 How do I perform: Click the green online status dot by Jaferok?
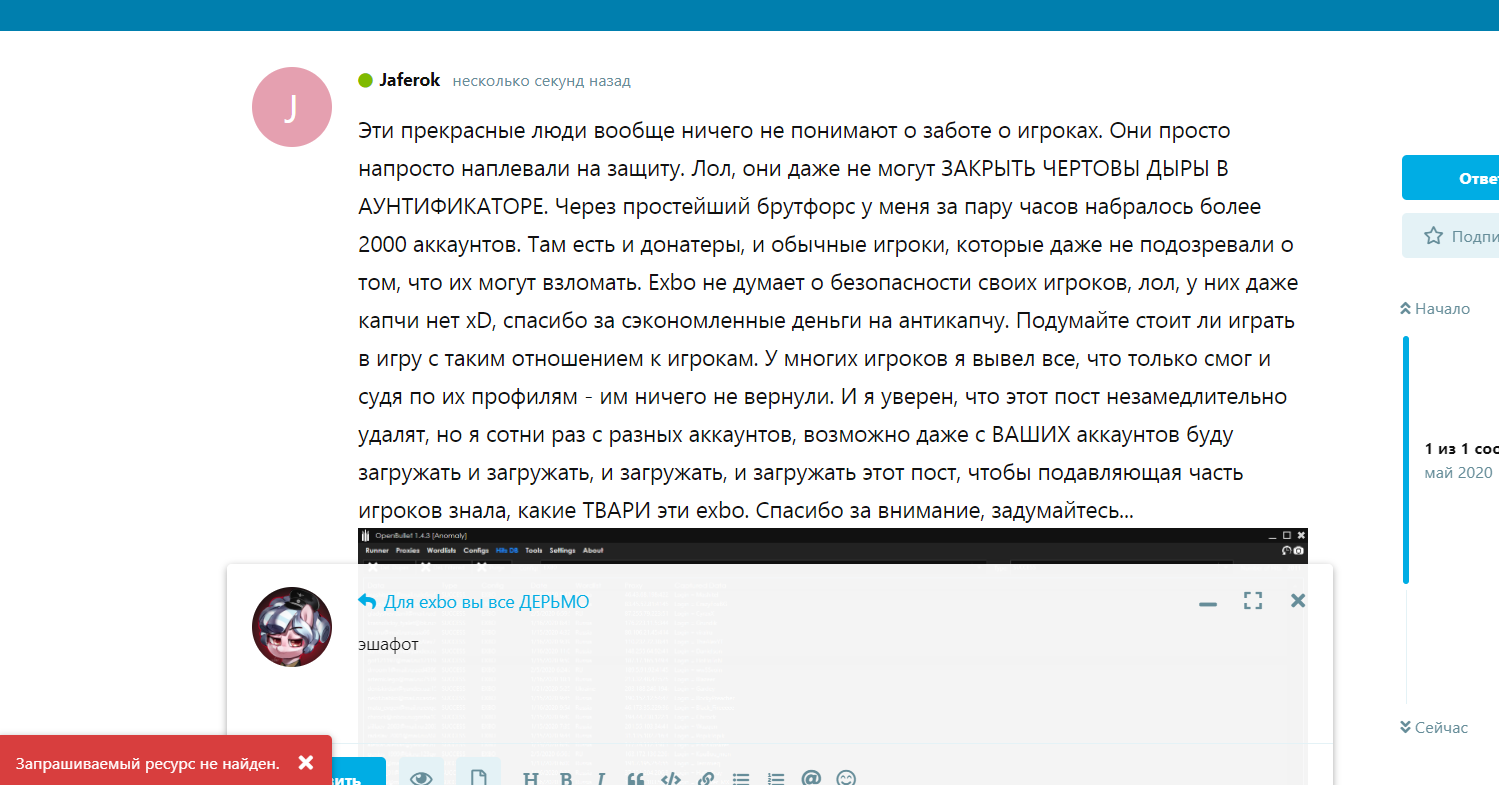pos(365,80)
